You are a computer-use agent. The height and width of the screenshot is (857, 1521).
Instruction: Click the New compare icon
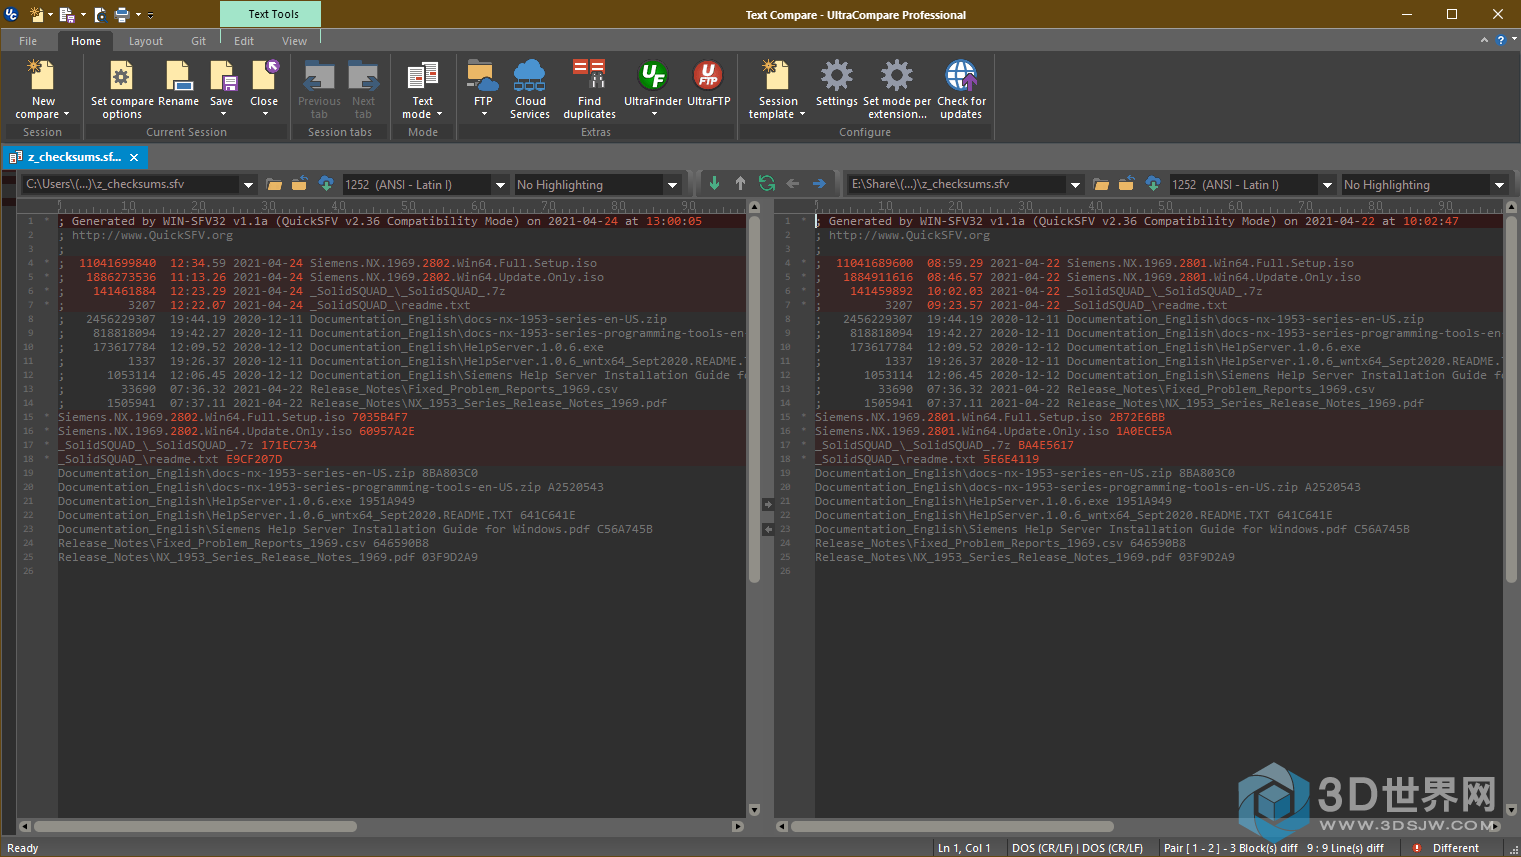tap(43, 76)
